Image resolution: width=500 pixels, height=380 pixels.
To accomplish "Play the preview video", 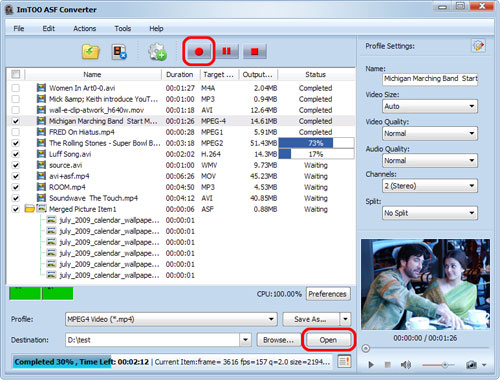I will pyautogui.click(x=371, y=365).
